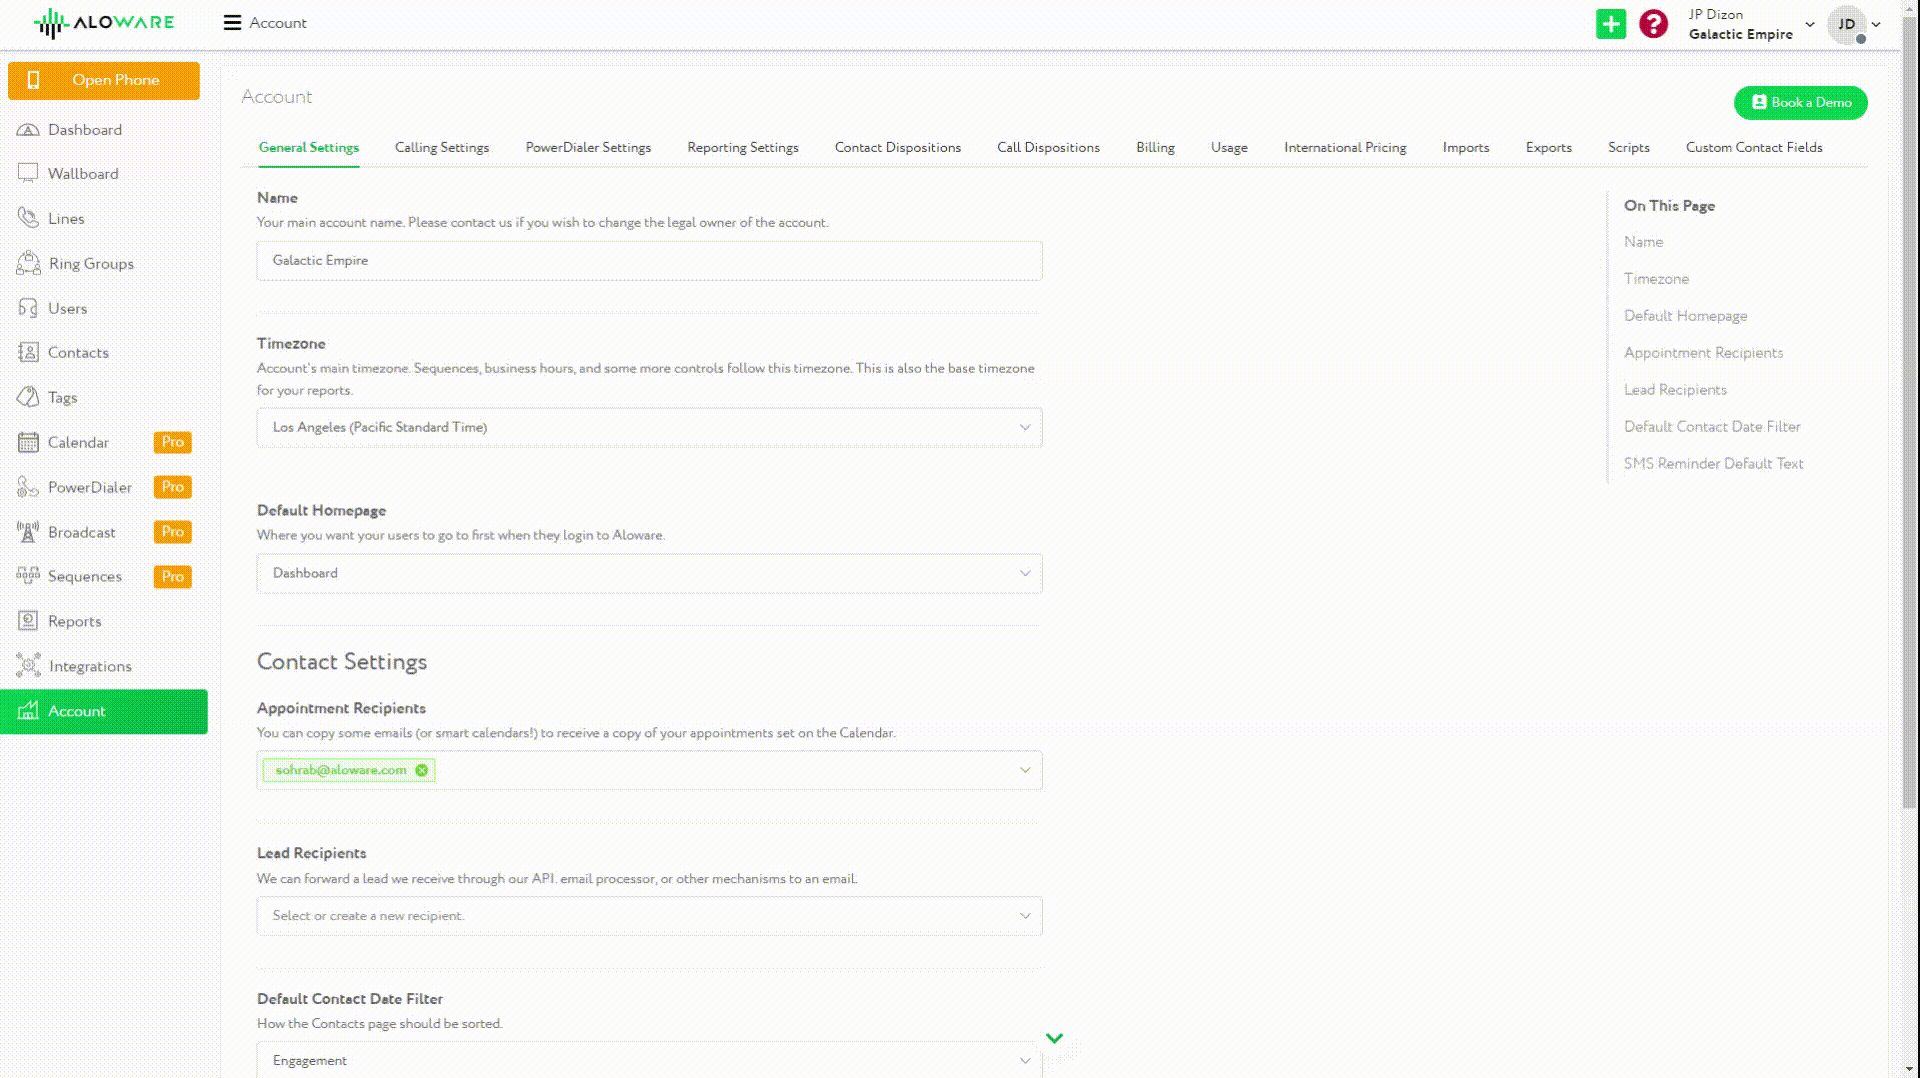The width and height of the screenshot is (1920, 1078).
Task: Open Reporting Settings tab
Action: 743,148
